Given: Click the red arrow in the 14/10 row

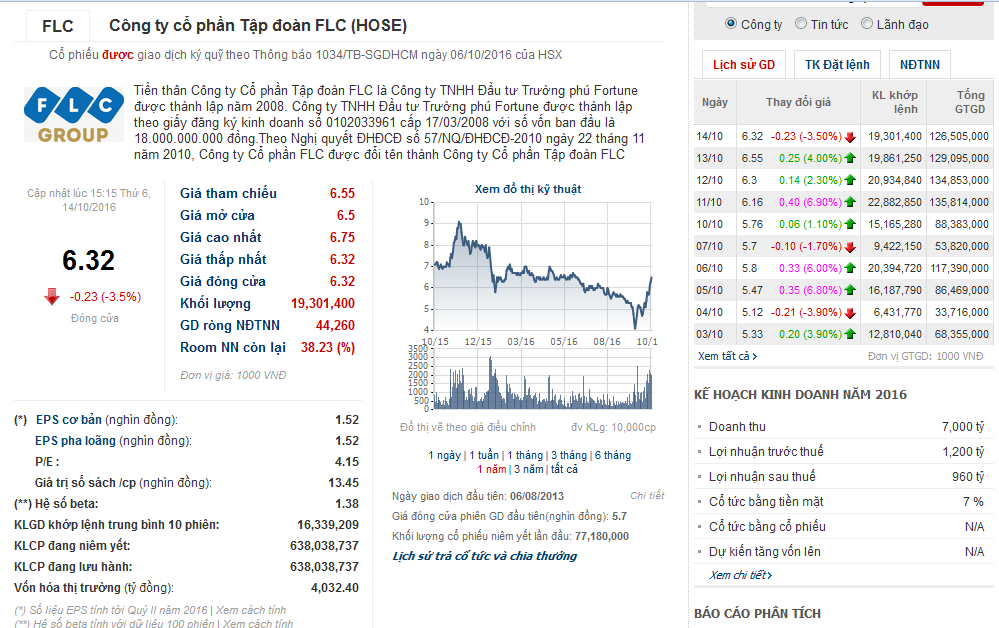Looking at the screenshot, I should pyautogui.click(x=850, y=136).
